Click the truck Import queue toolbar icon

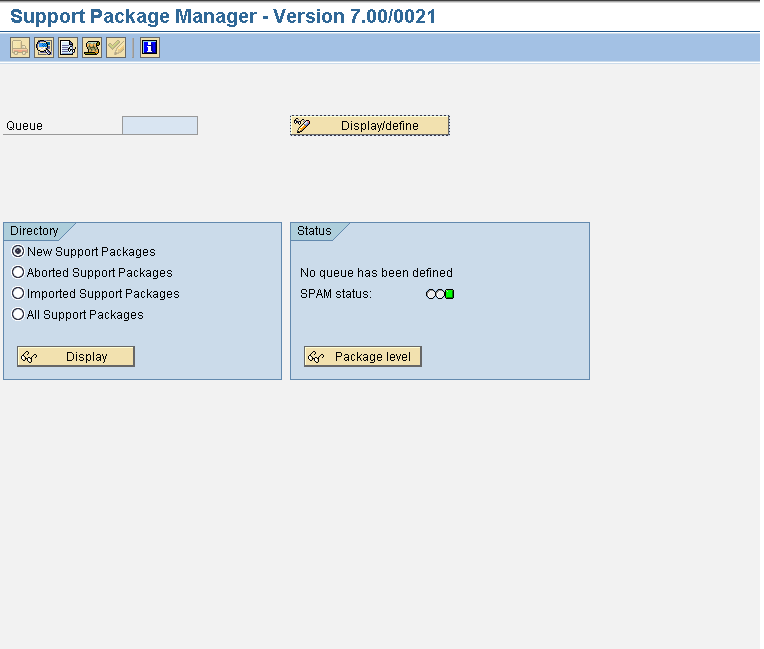pos(20,48)
